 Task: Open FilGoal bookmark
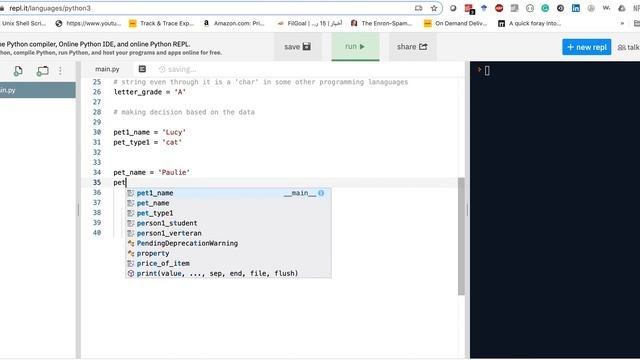click(309, 24)
